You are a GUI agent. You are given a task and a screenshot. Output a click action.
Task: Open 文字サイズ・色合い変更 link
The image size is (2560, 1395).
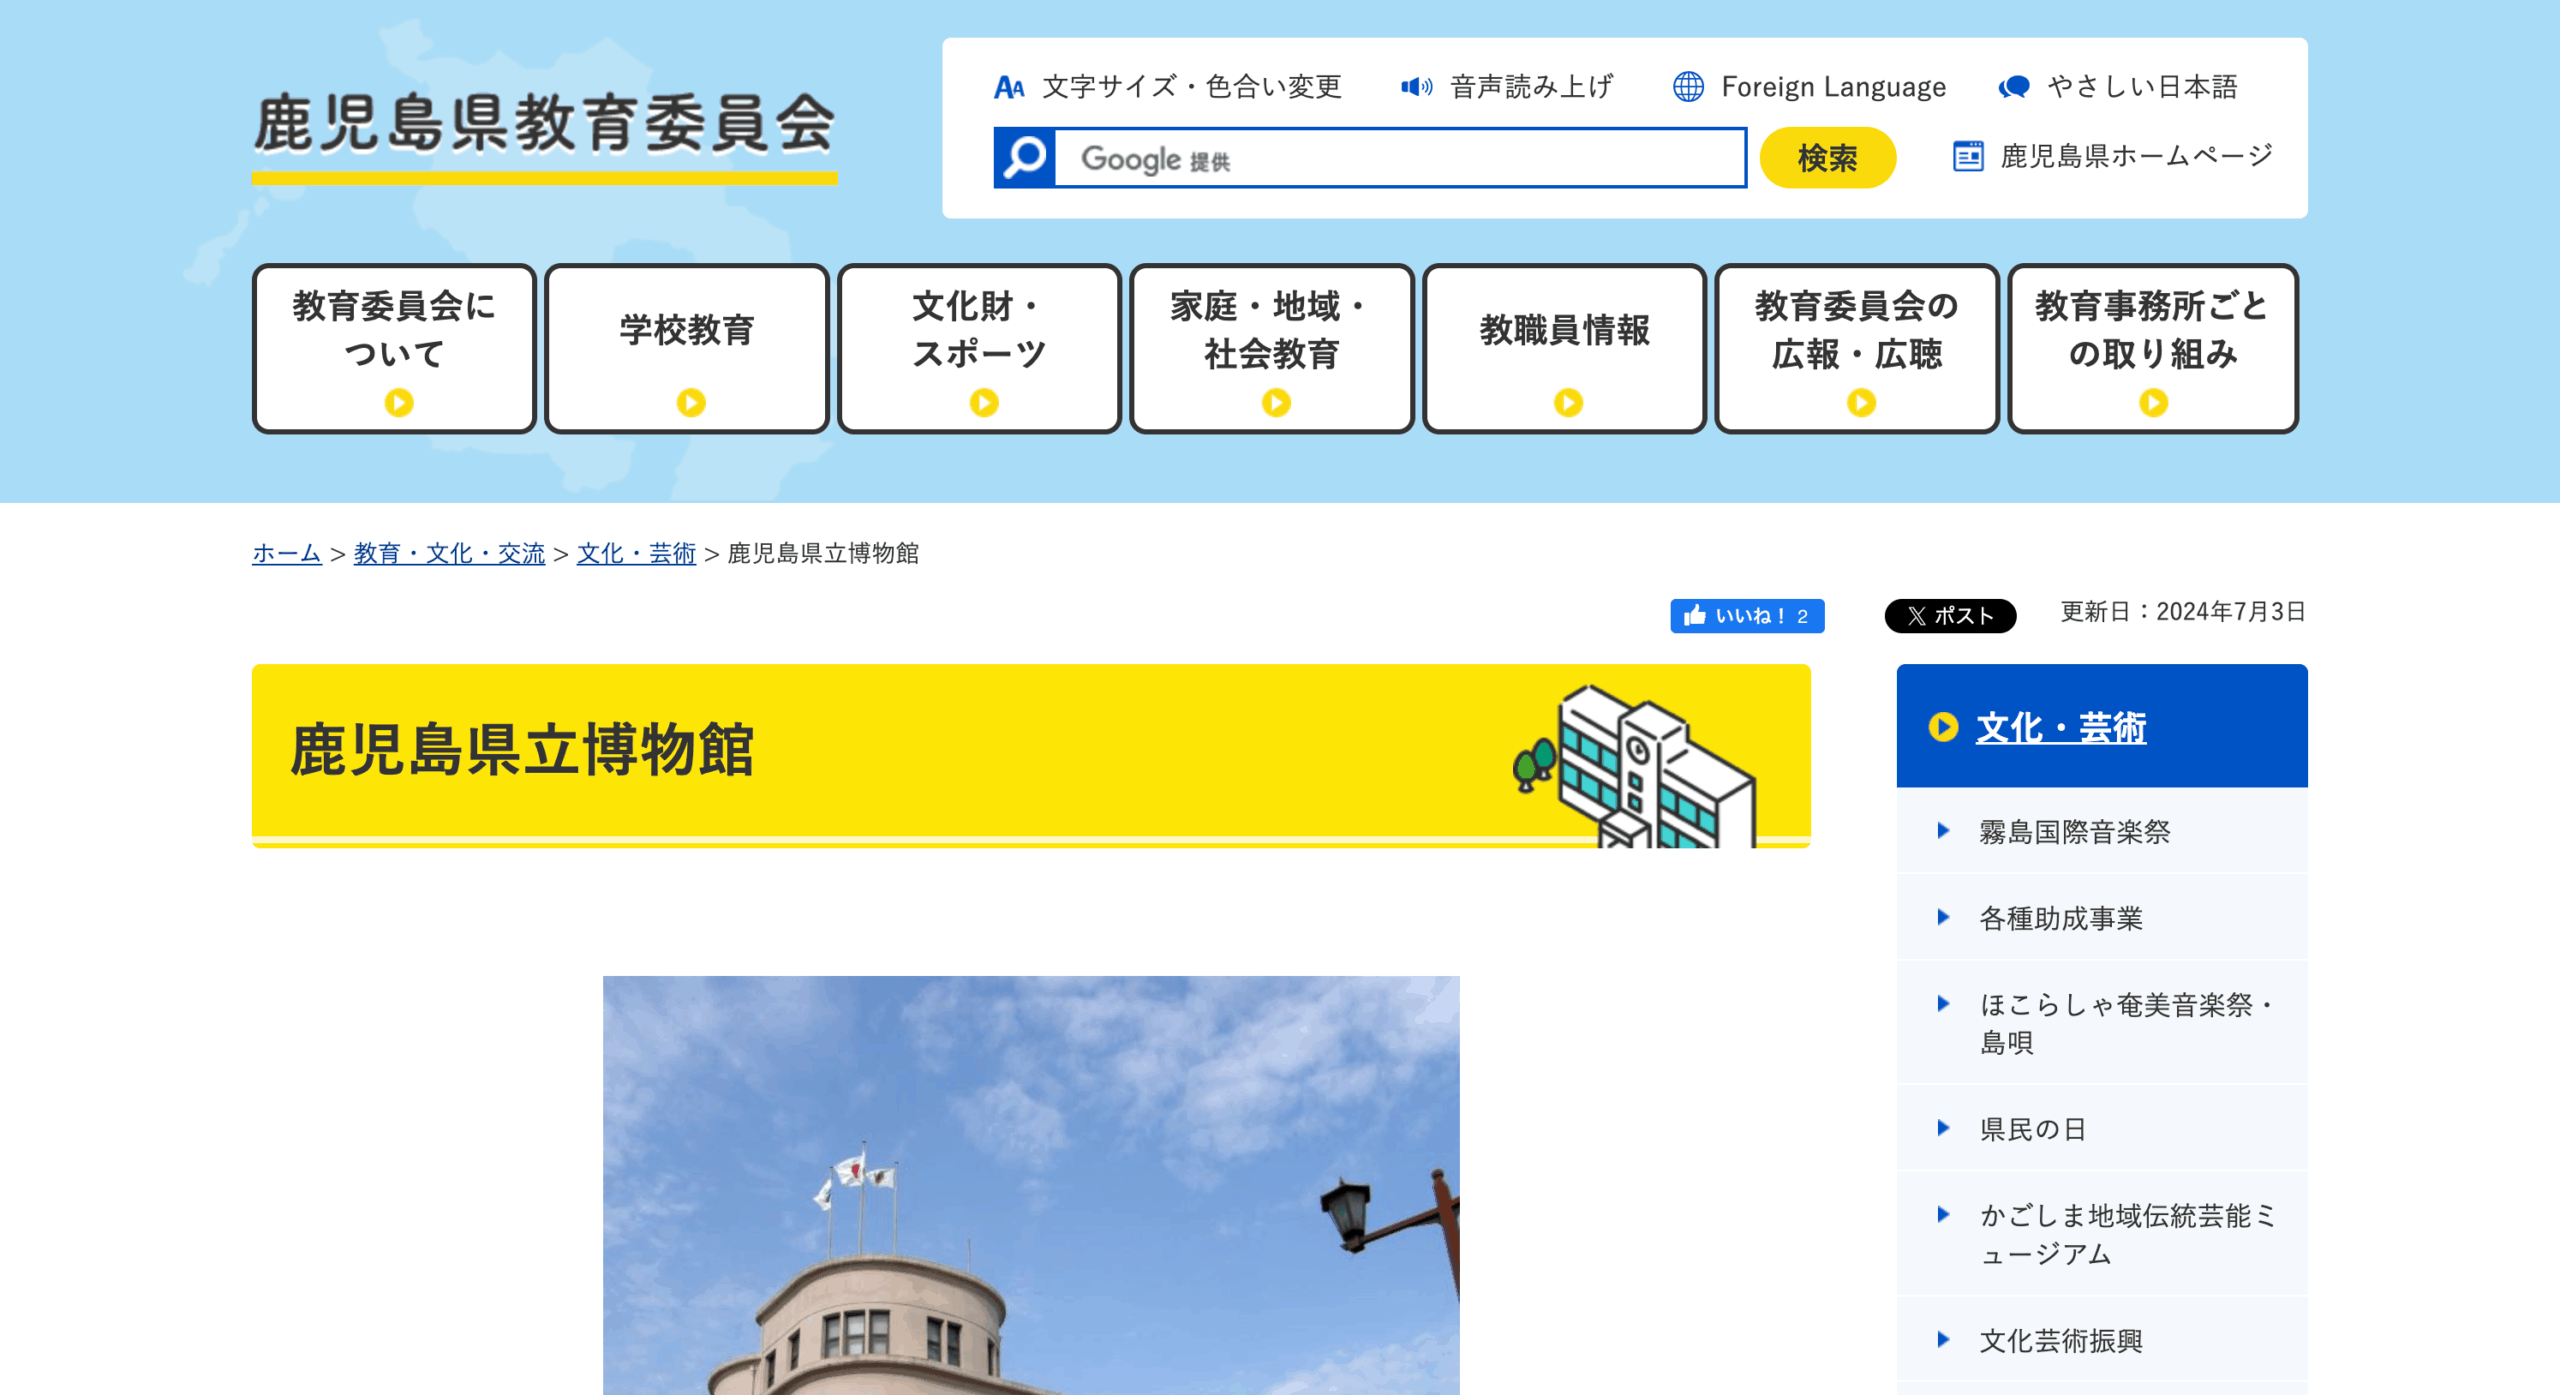pos(1192,87)
